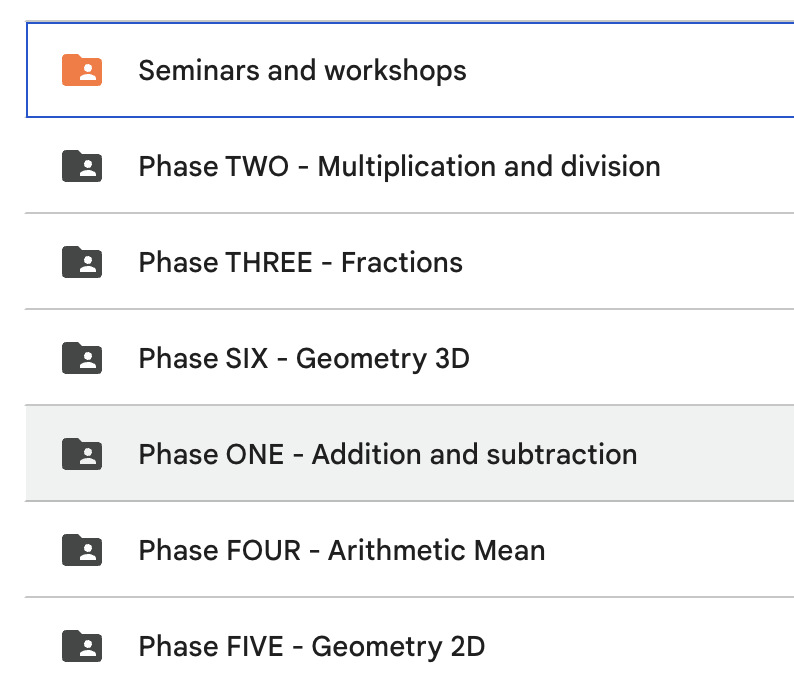
Task: Click the Phase SIX shared folder icon
Action: coord(82,358)
